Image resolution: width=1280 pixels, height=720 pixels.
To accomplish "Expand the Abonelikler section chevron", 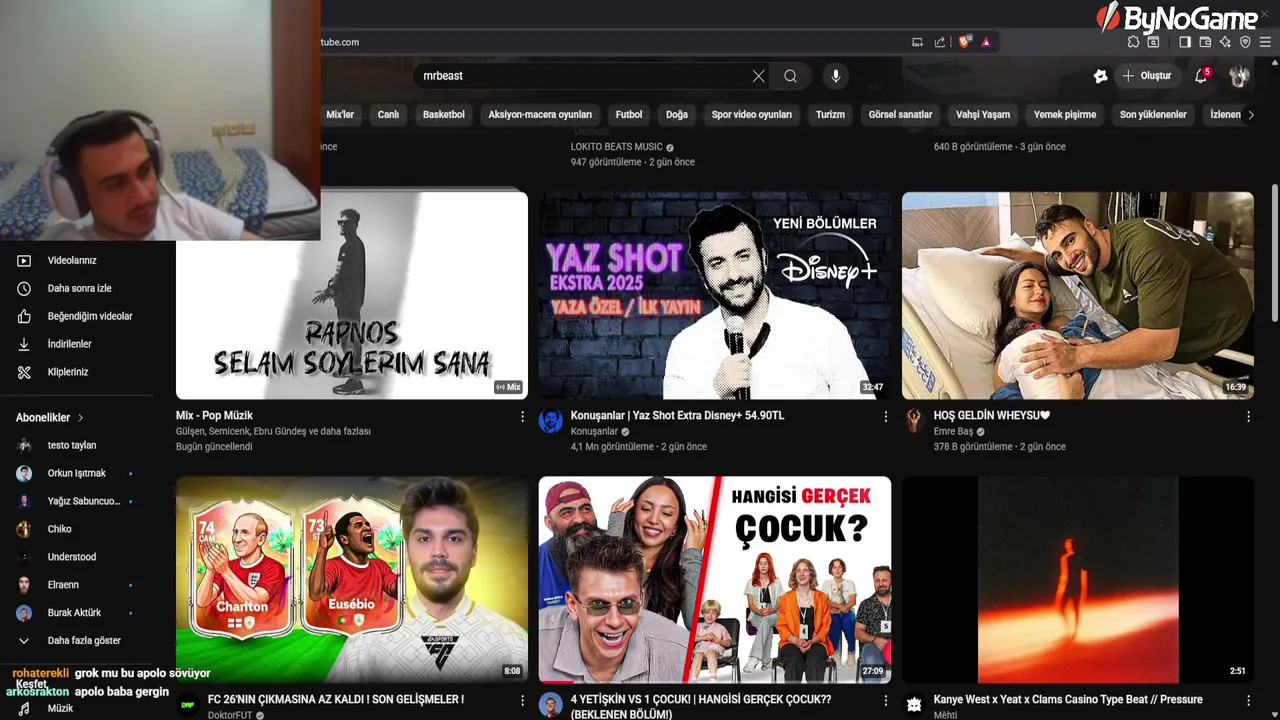I will click(x=80, y=418).
